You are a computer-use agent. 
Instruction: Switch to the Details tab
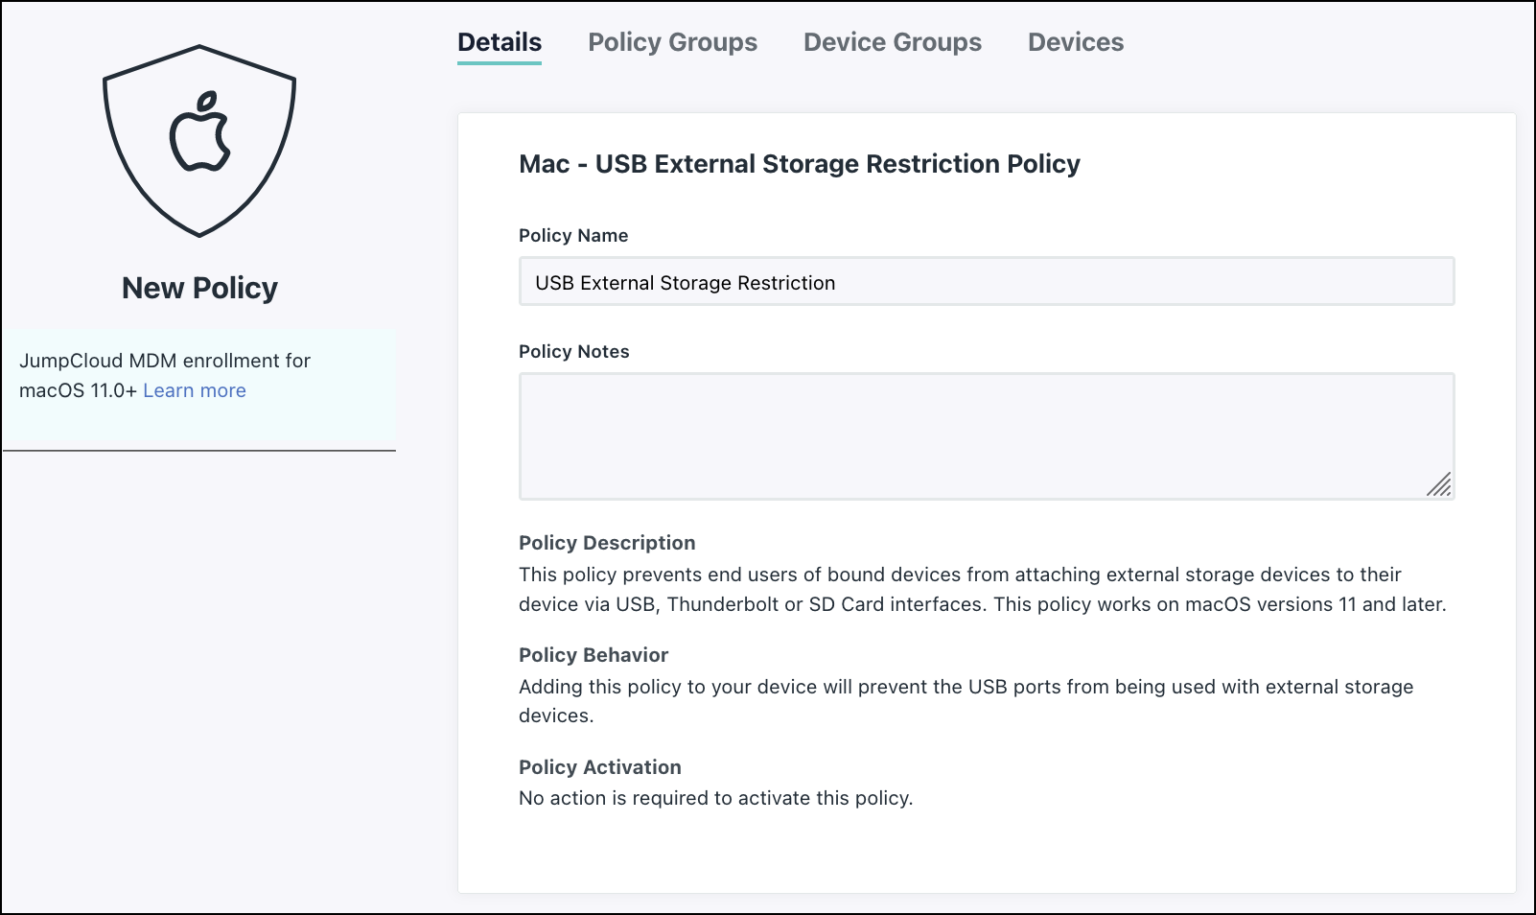click(499, 42)
